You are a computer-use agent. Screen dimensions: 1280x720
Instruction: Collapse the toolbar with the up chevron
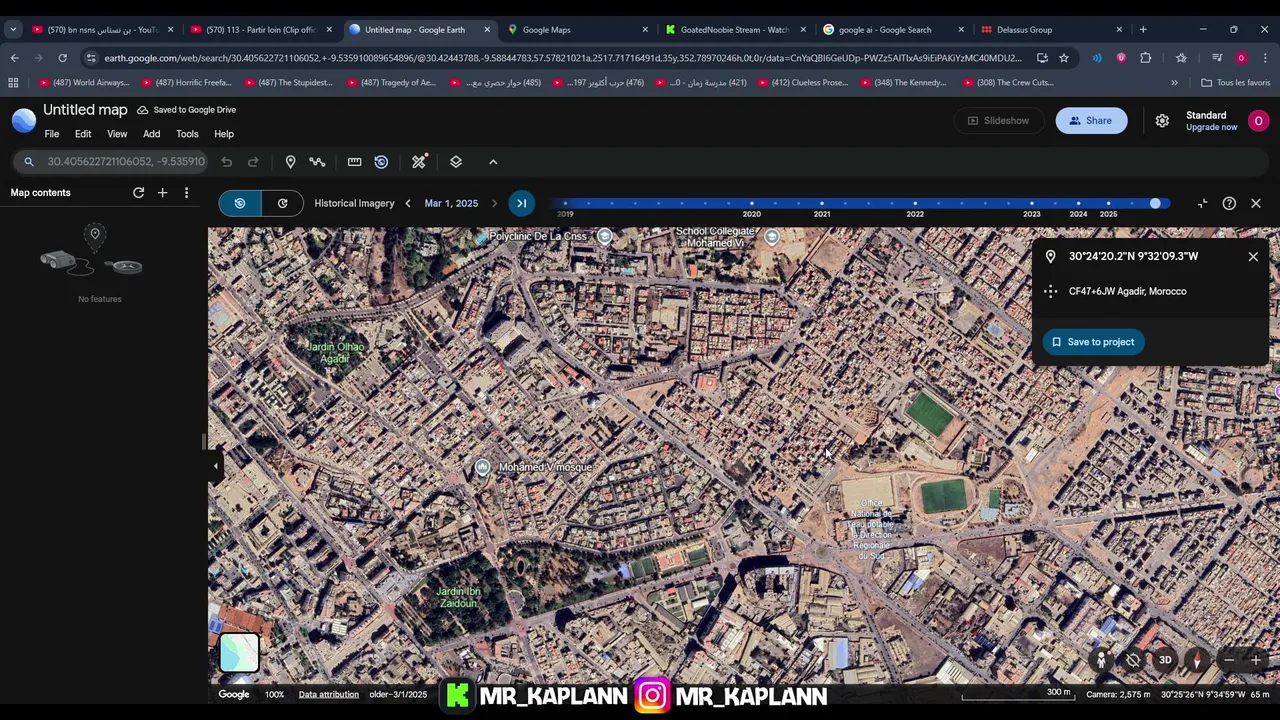click(x=493, y=162)
